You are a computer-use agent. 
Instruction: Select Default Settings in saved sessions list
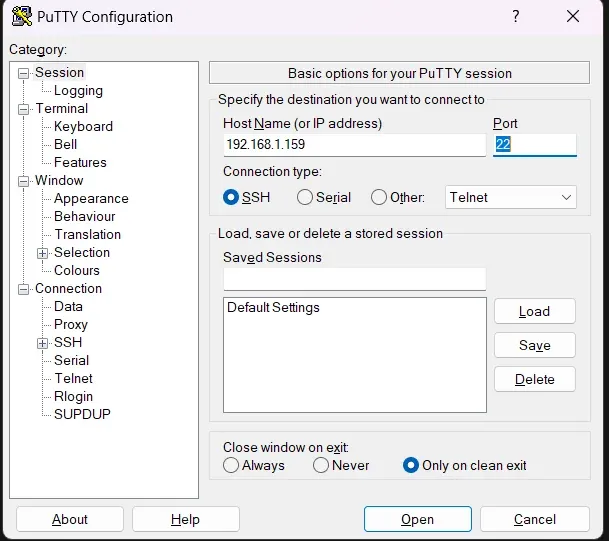[273, 308]
